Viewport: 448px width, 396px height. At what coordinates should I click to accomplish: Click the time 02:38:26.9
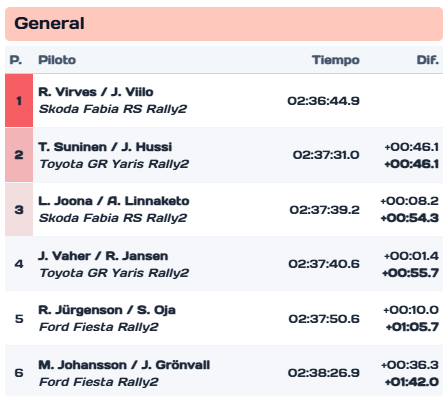[x=324, y=373]
